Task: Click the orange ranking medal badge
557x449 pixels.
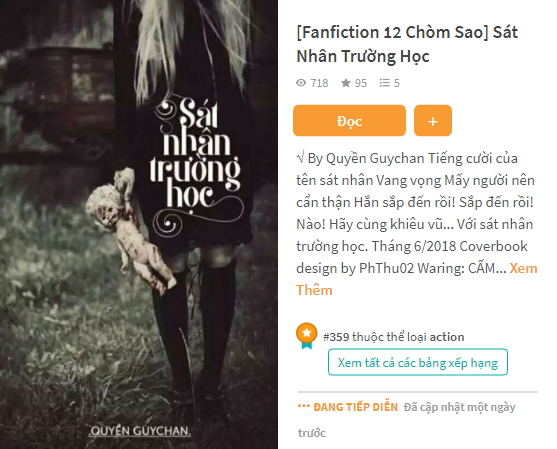Action: pyautogui.click(x=307, y=336)
